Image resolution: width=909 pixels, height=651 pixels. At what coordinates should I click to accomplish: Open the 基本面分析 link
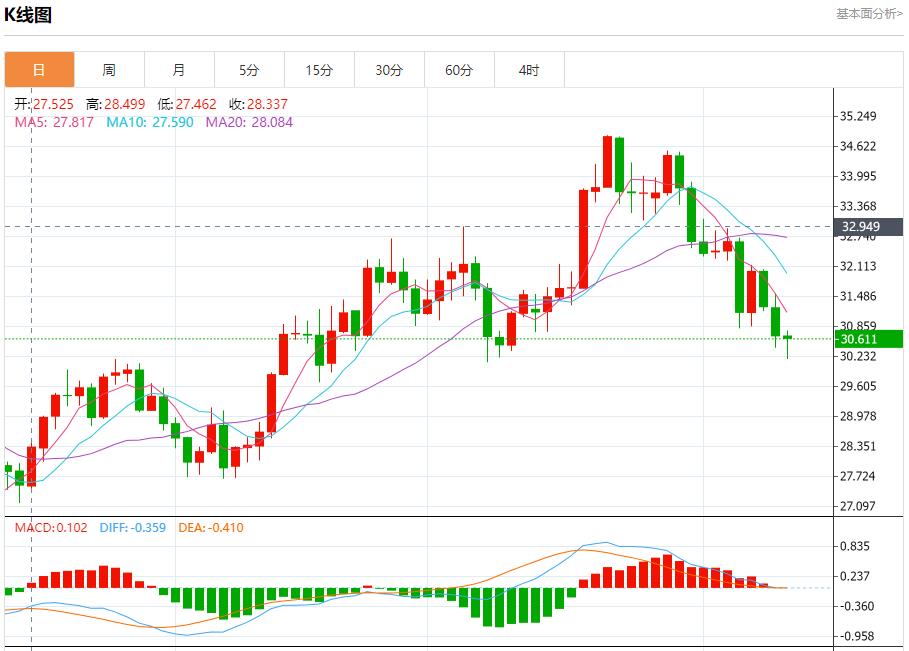[x=869, y=13]
